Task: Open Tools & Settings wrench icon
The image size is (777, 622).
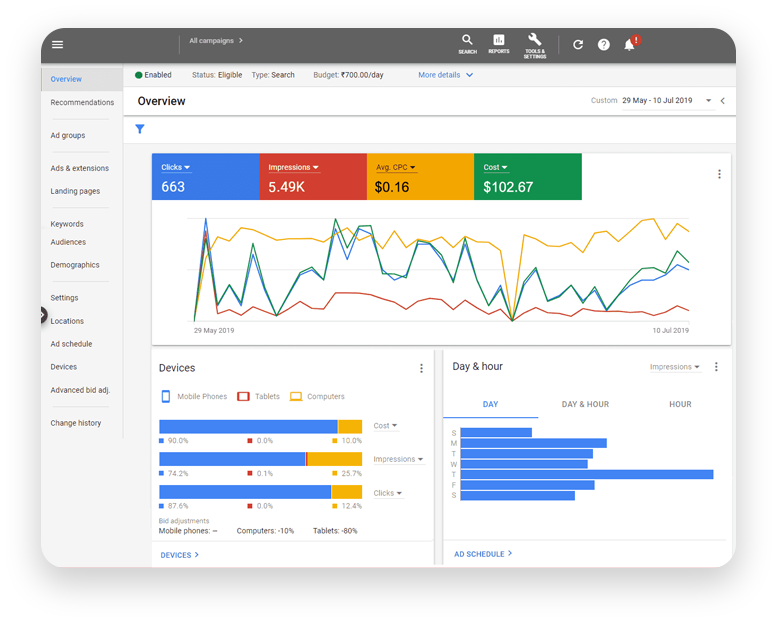Action: [x=534, y=43]
